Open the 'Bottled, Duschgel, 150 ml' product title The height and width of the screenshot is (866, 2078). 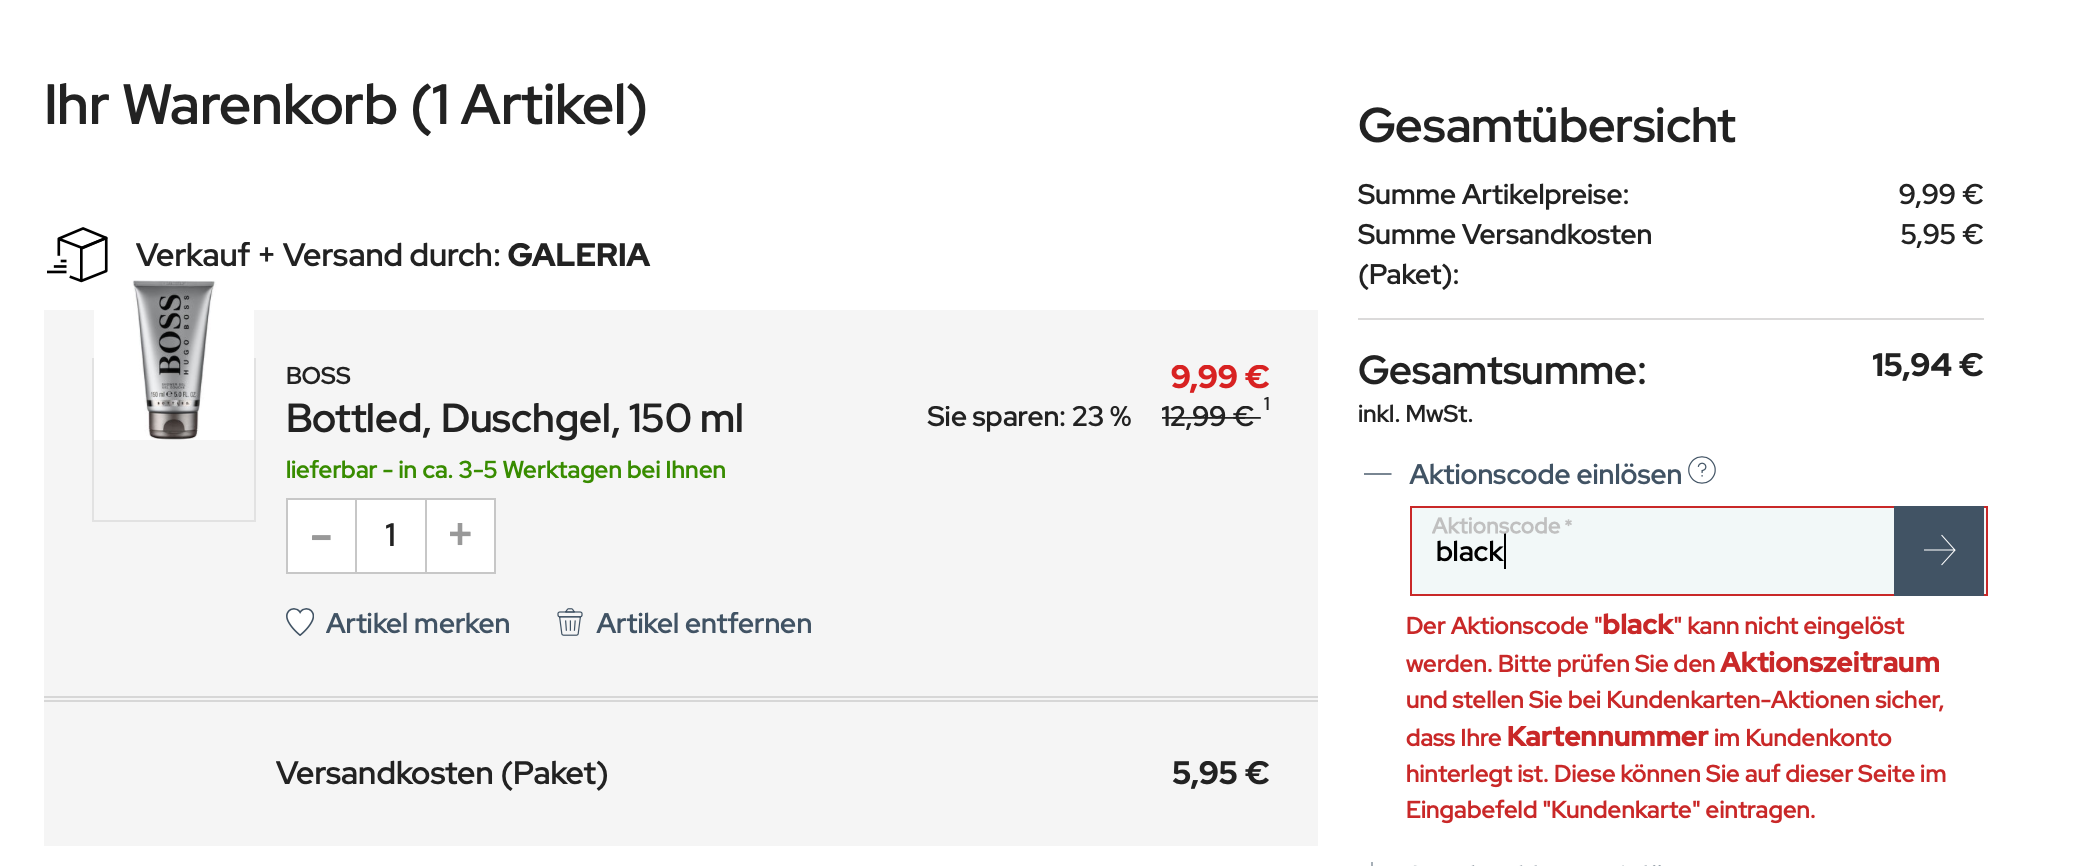click(514, 419)
